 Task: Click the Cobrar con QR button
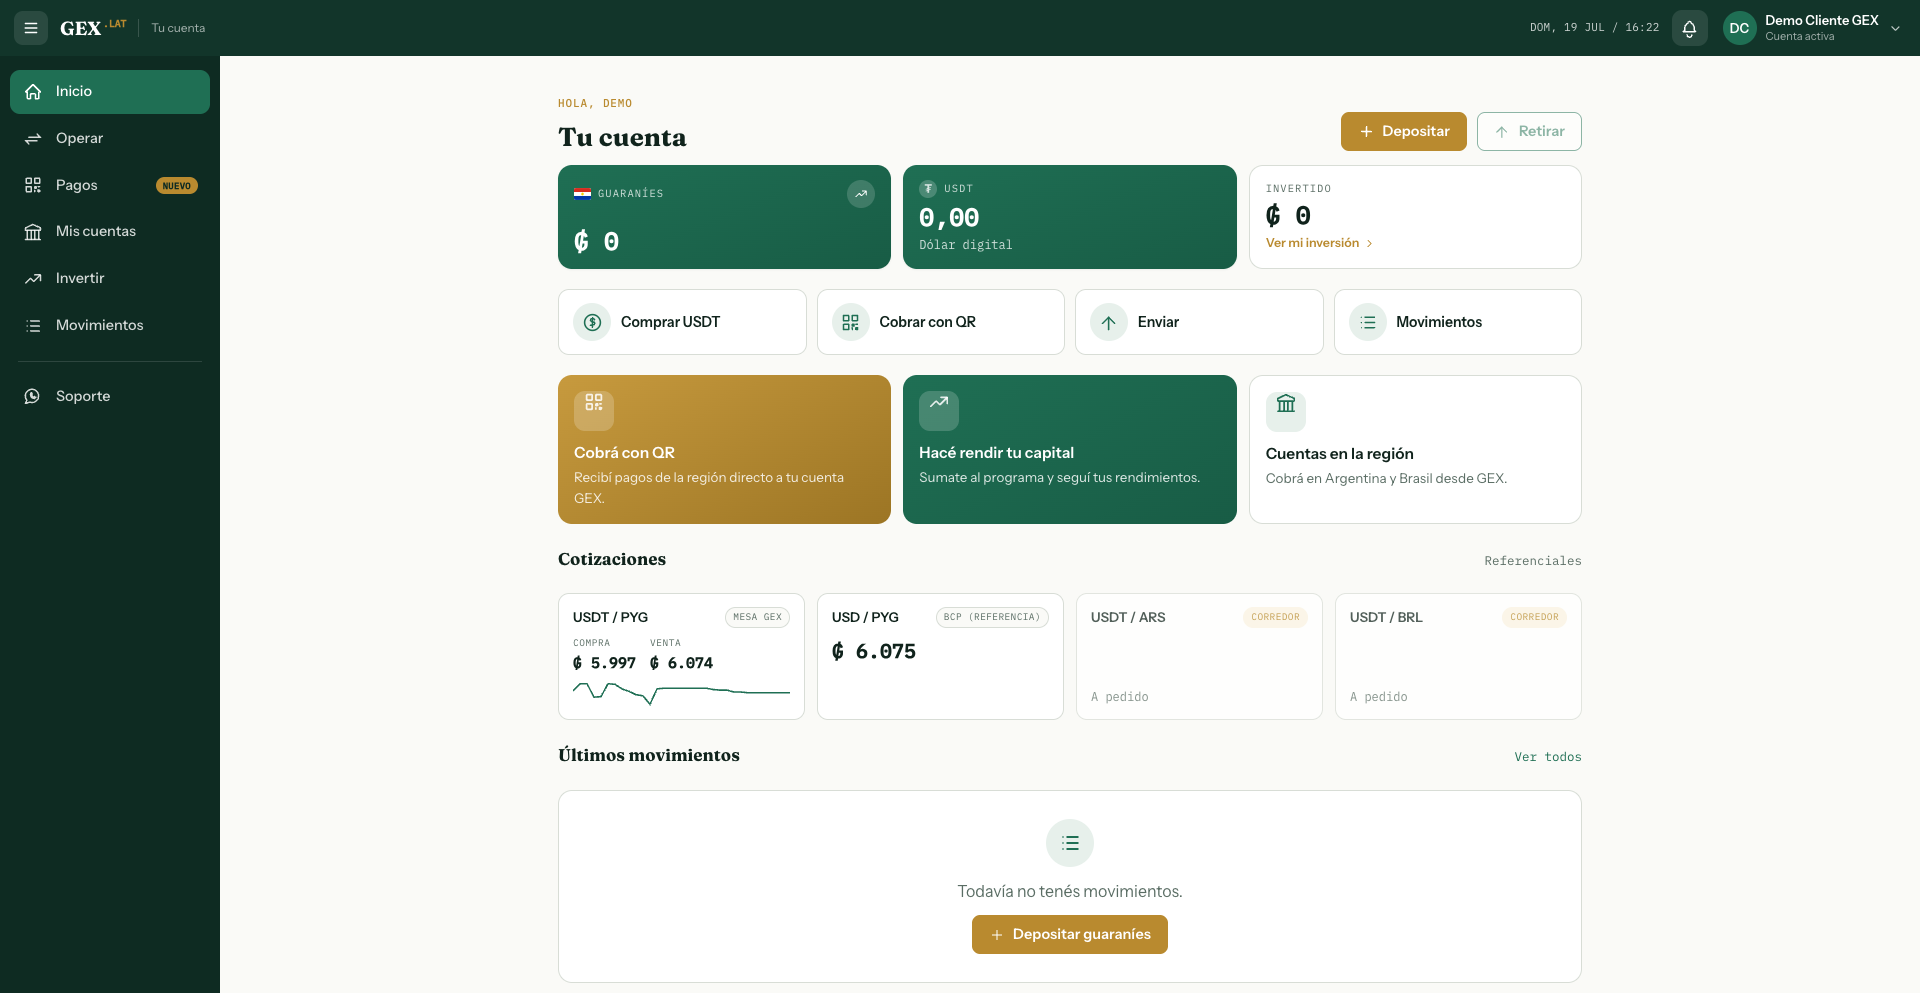pos(940,322)
